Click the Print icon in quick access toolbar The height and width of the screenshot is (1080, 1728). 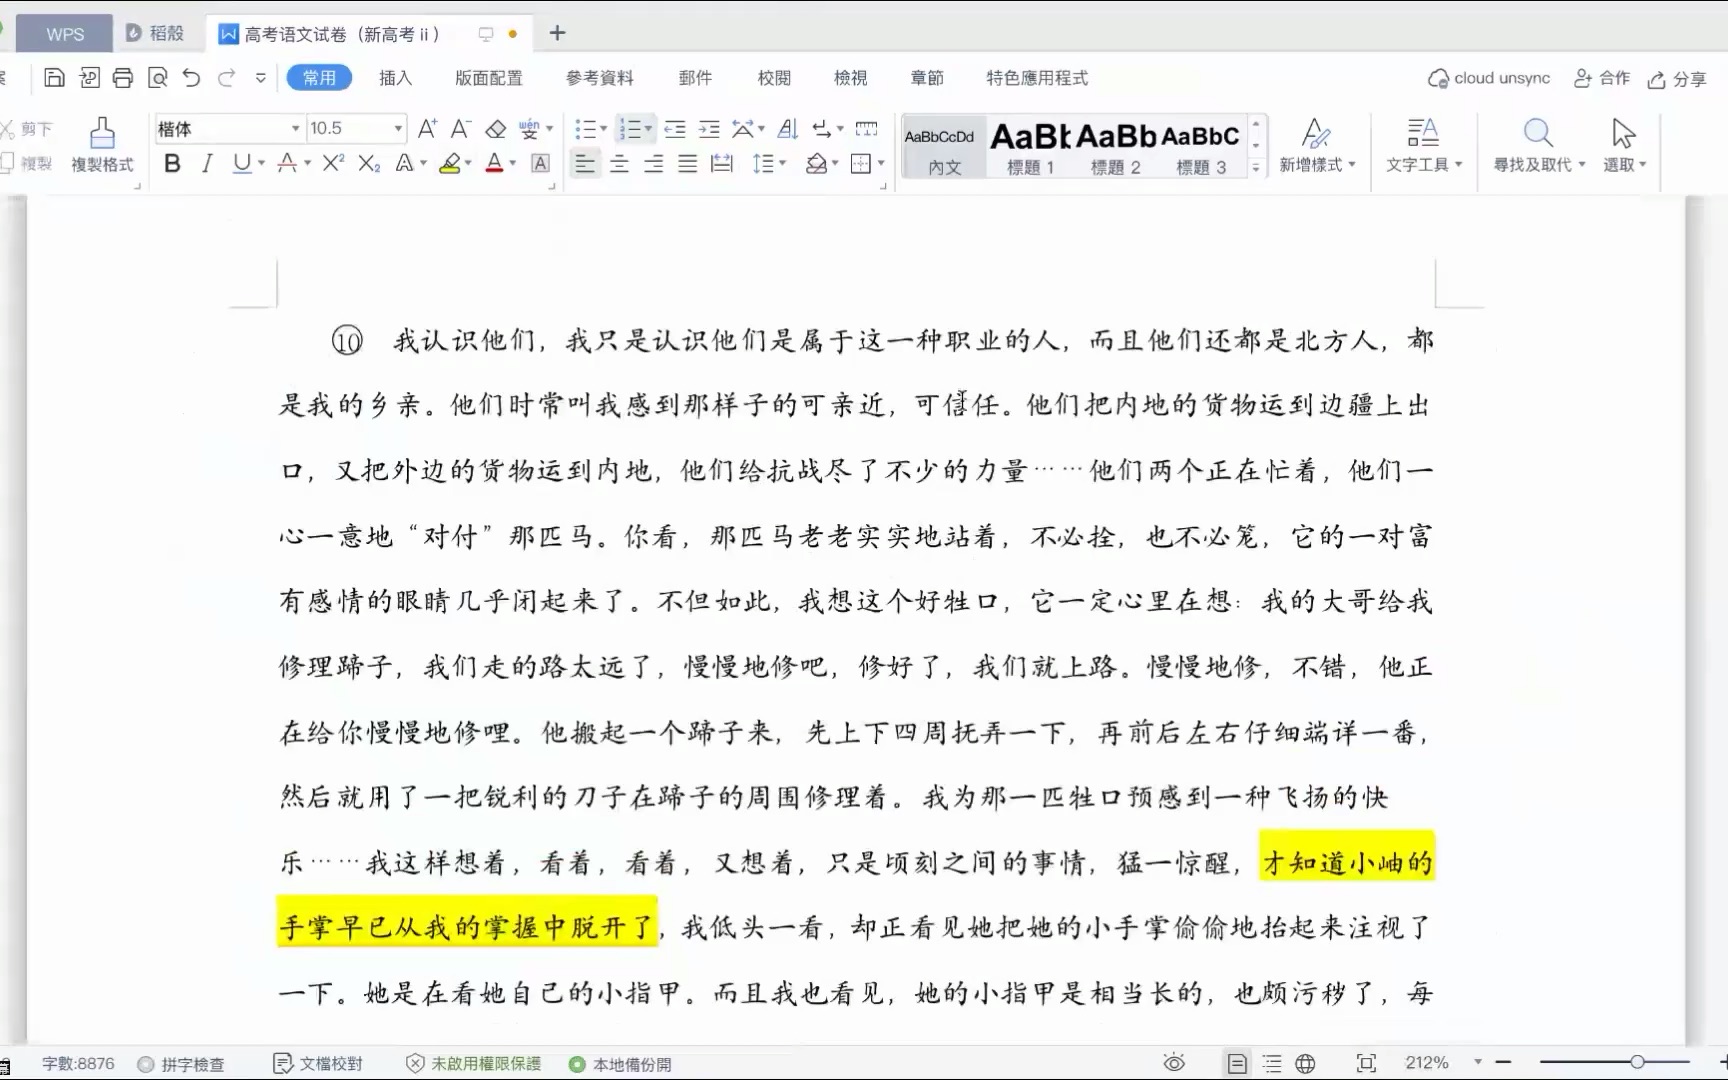click(123, 78)
